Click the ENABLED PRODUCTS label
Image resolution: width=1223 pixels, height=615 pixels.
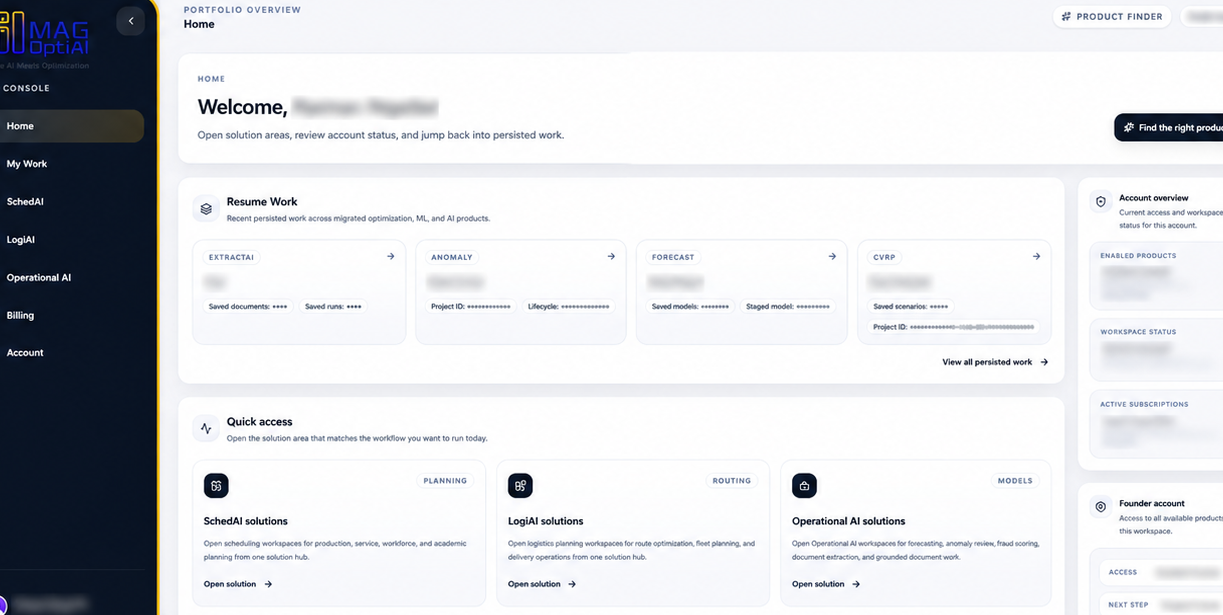click(x=1138, y=256)
